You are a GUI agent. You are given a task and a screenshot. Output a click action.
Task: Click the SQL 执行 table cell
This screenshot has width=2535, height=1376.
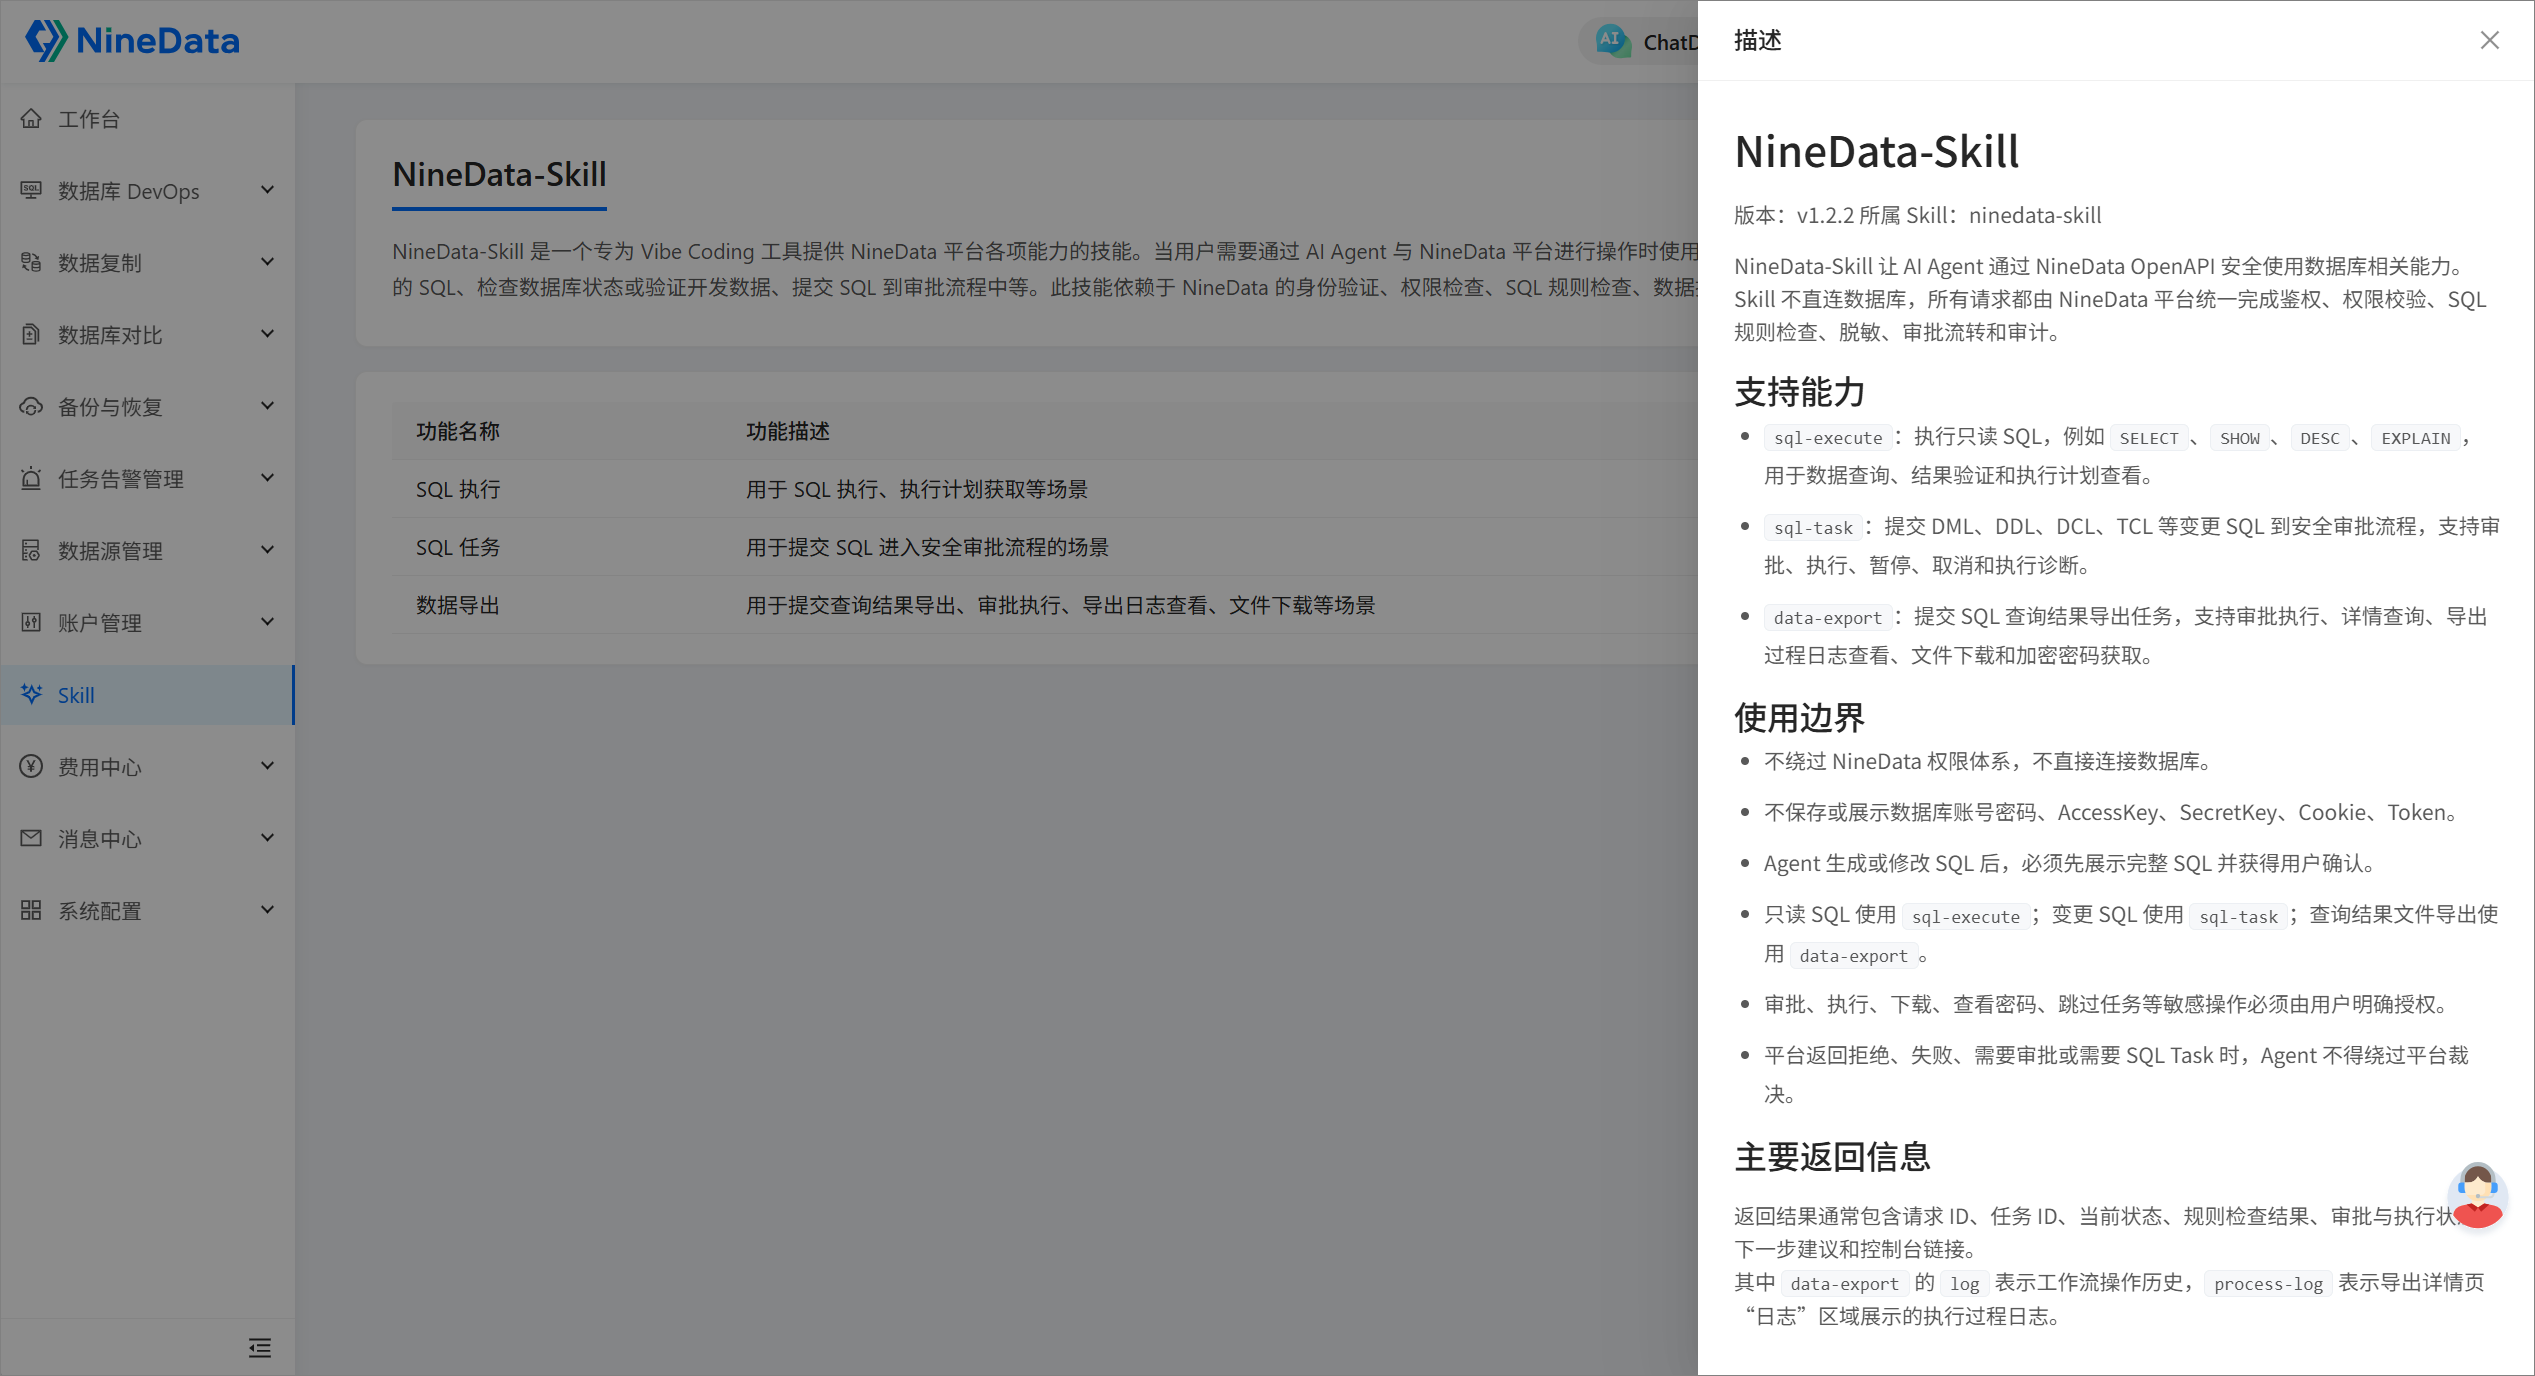(x=458, y=489)
